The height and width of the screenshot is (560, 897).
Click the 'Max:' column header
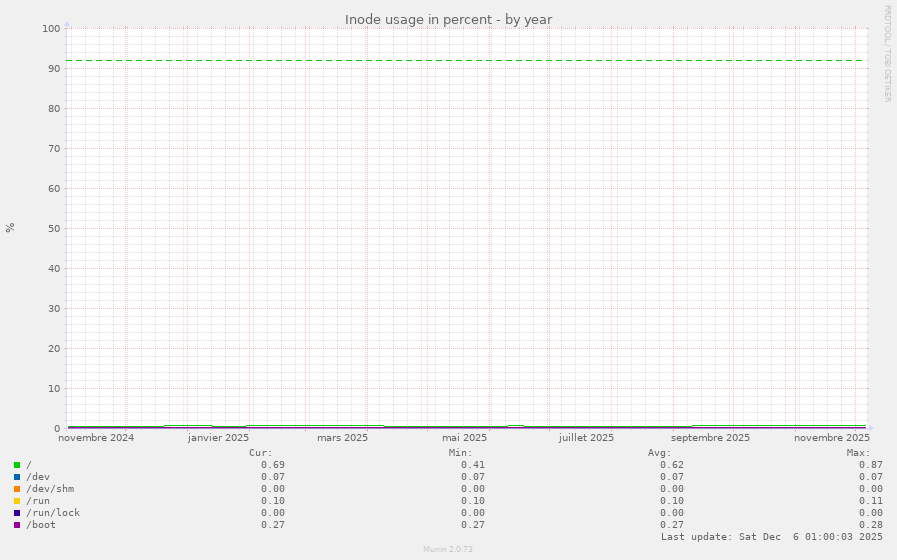(x=859, y=453)
